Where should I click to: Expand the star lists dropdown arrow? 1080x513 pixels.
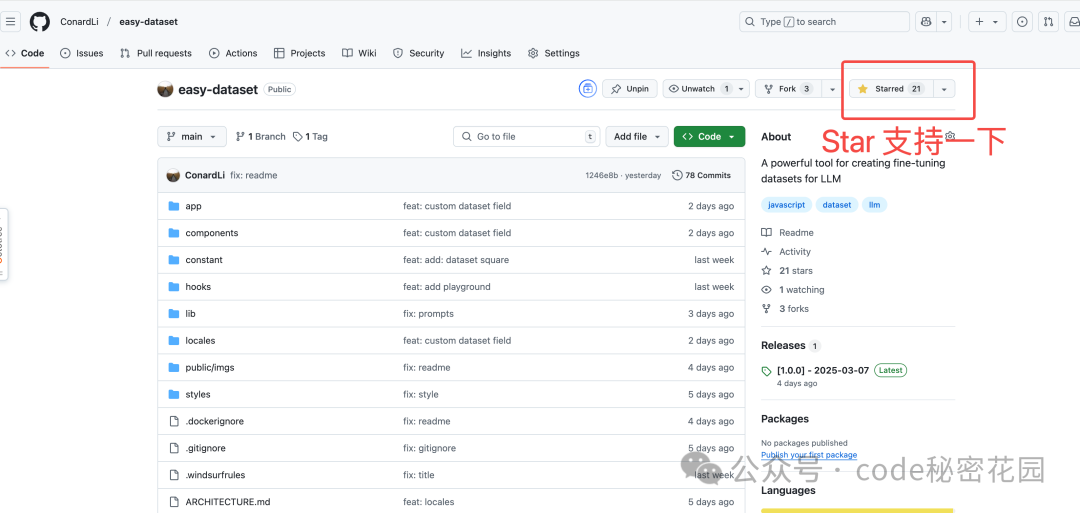coord(944,89)
